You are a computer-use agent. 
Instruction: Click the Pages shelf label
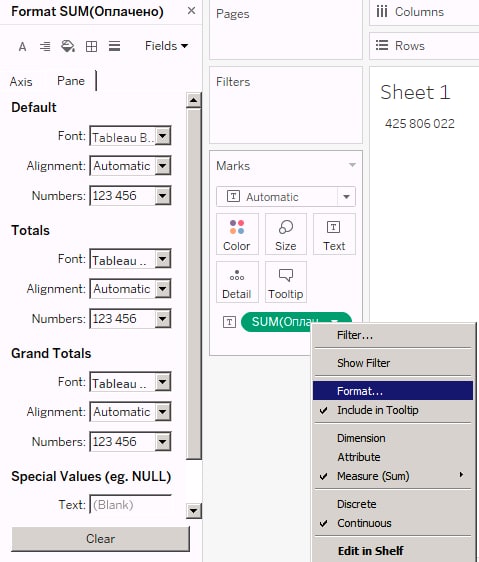point(233,14)
